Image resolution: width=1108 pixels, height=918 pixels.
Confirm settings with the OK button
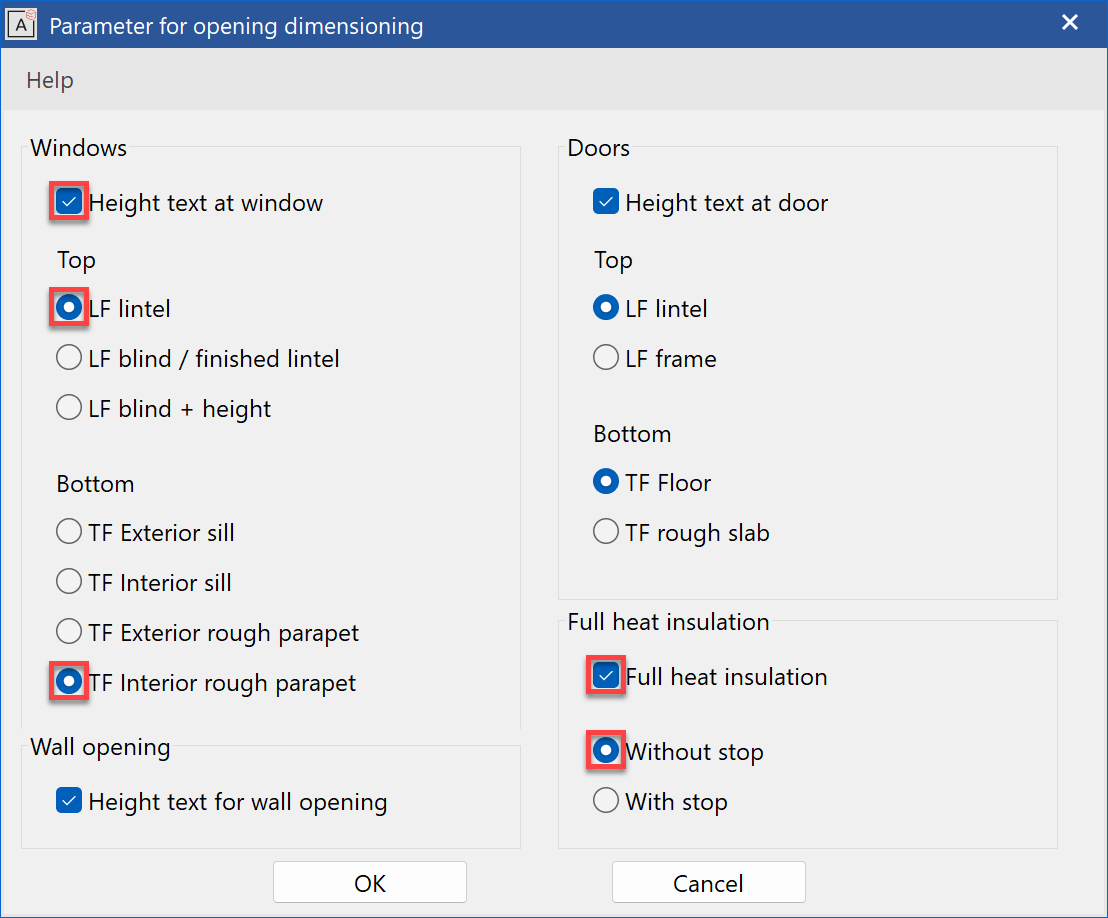[370, 883]
